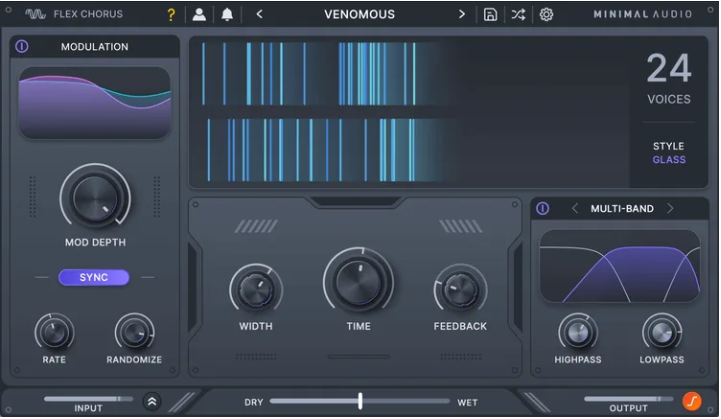Image resolution: width=721 pixels, height=419 pixels.
Task: Go to the previous preset arrow
Action: [260, 15]
